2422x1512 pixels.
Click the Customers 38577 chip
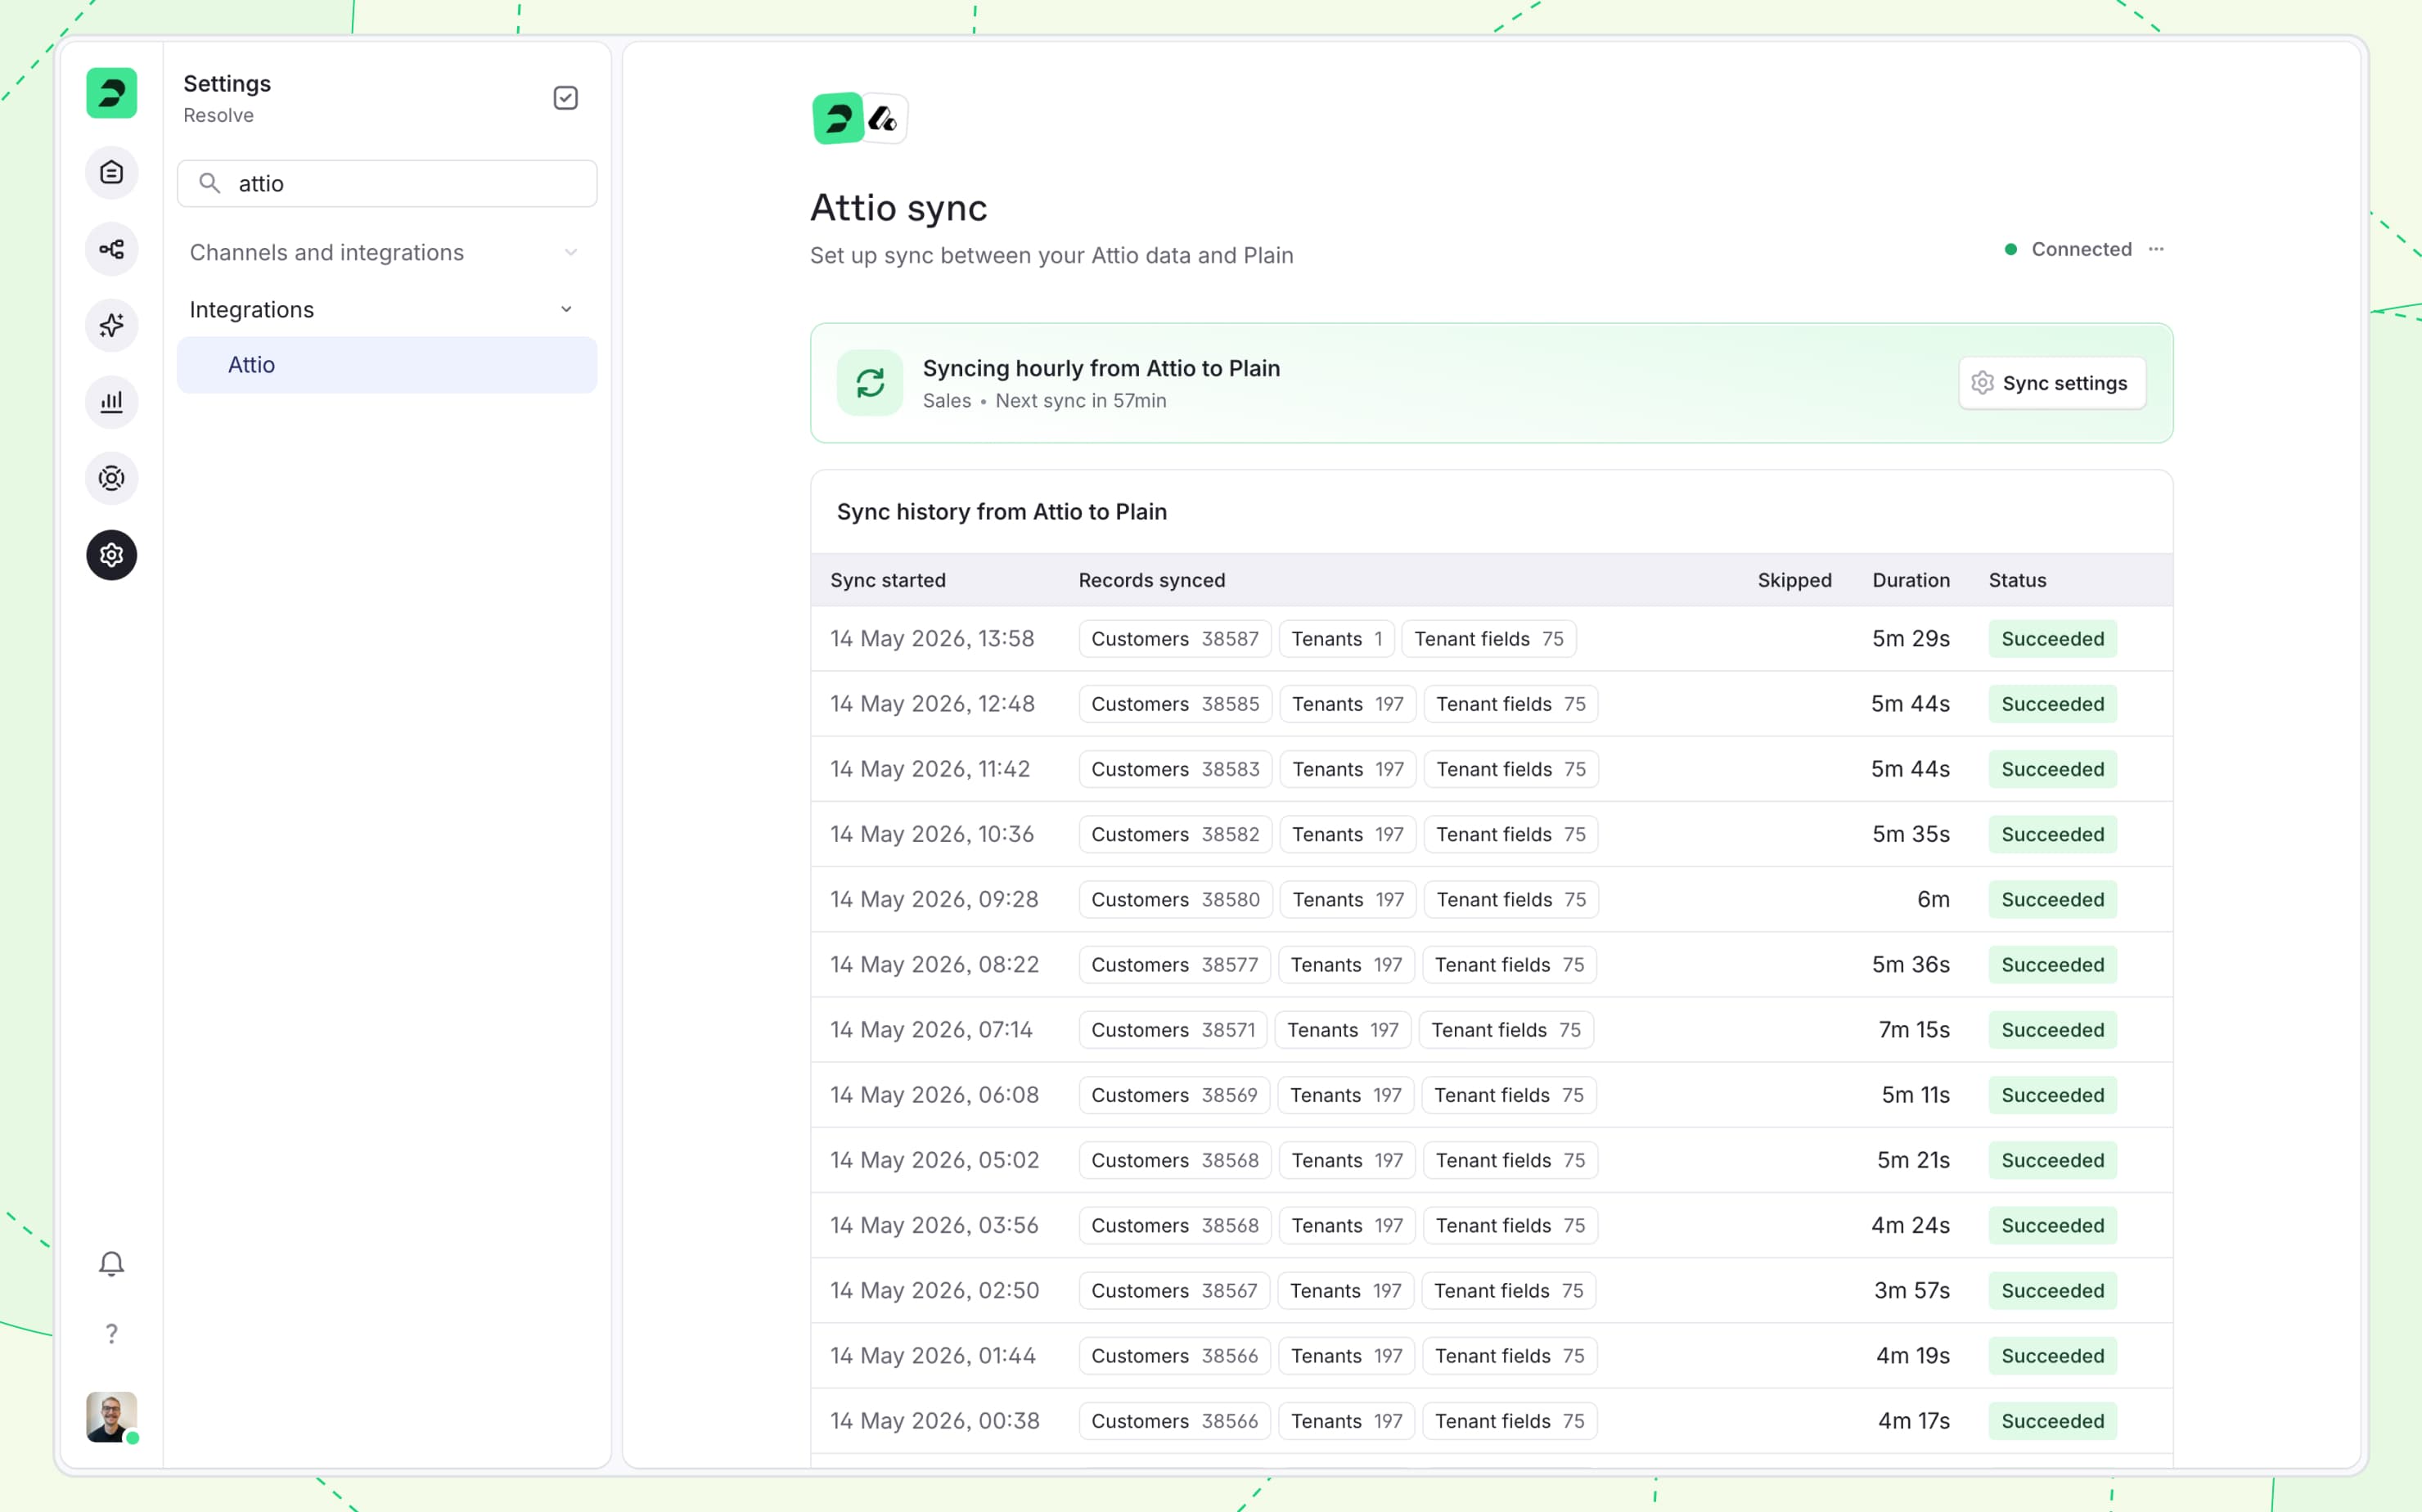click(1174, 964)
